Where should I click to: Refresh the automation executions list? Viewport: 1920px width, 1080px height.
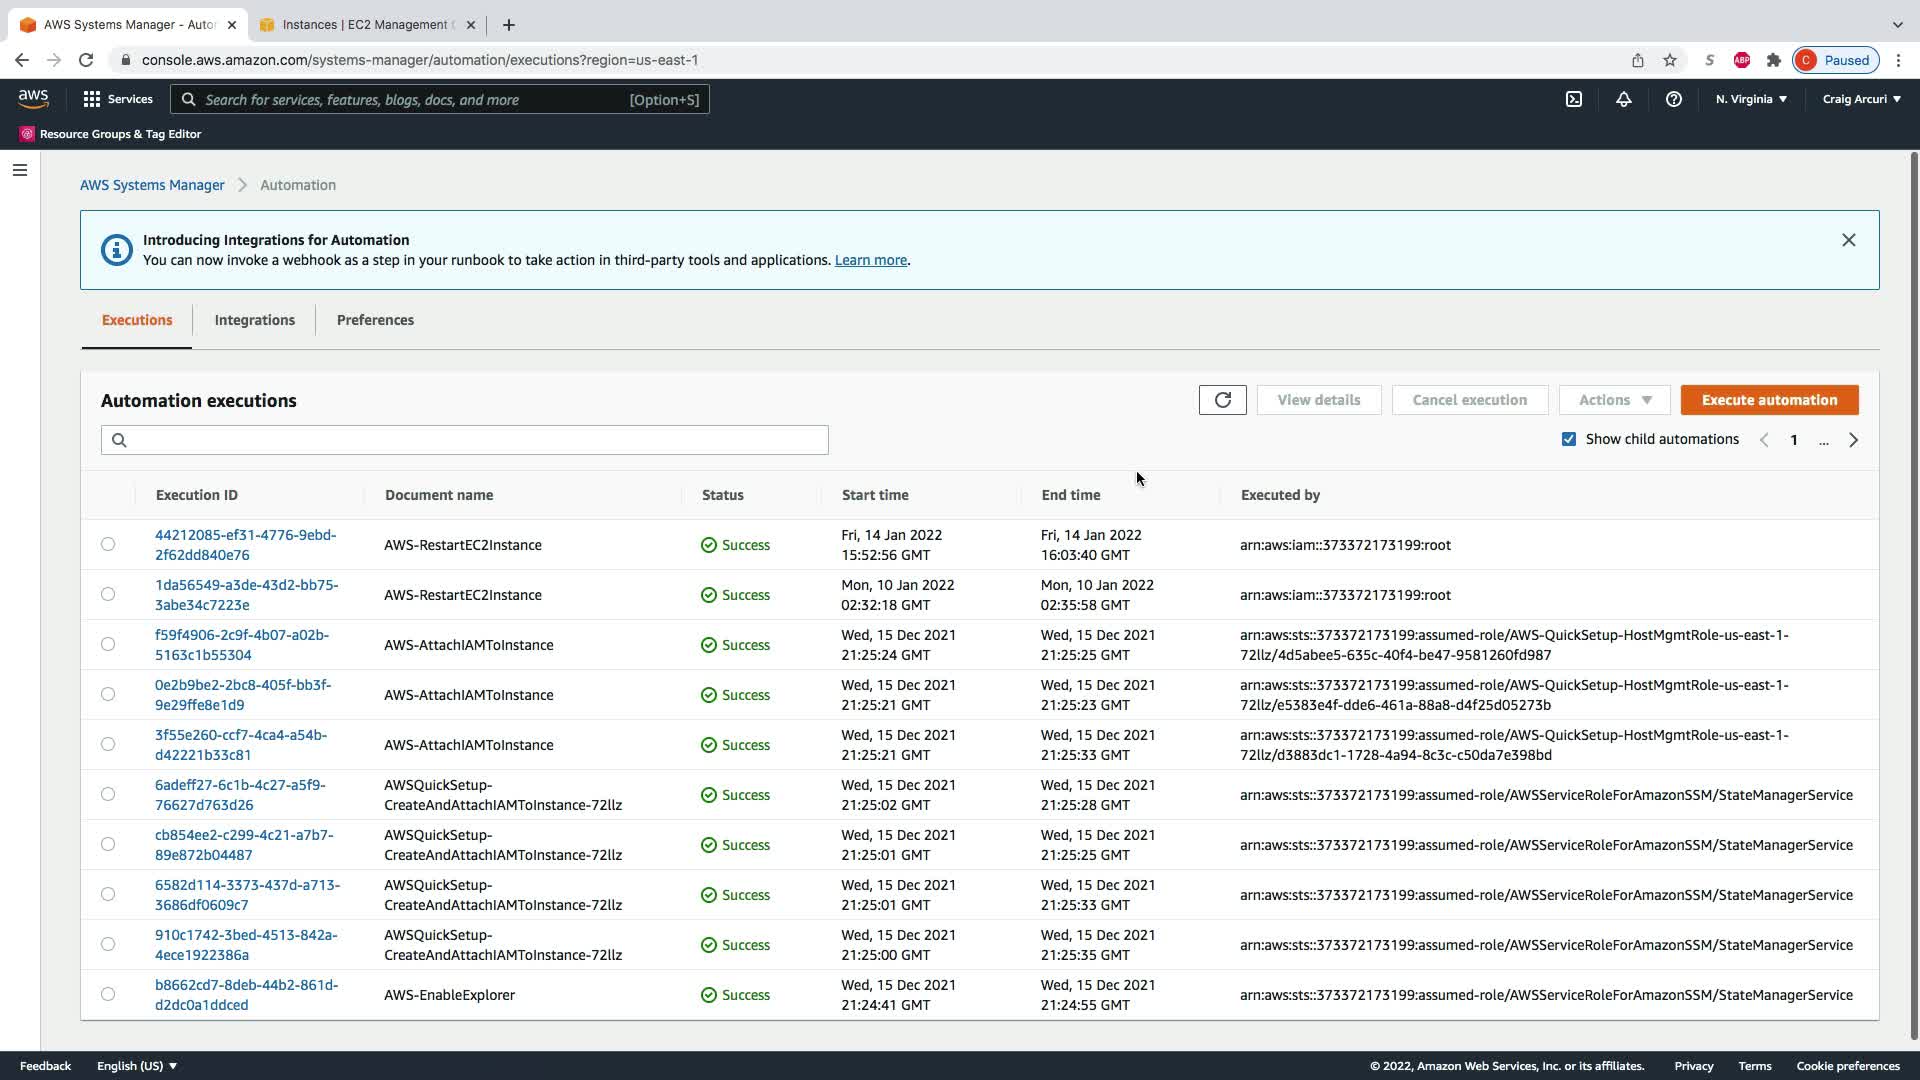pos(1222,400)
